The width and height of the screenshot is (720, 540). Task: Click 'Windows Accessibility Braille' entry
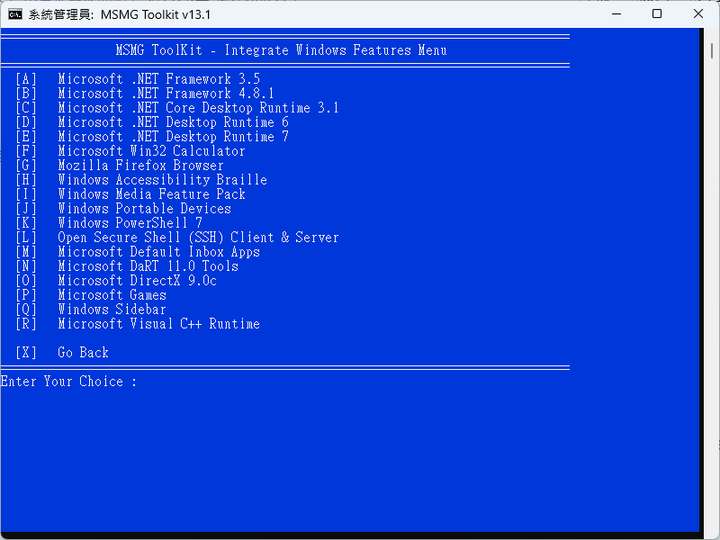click(163, 180)
